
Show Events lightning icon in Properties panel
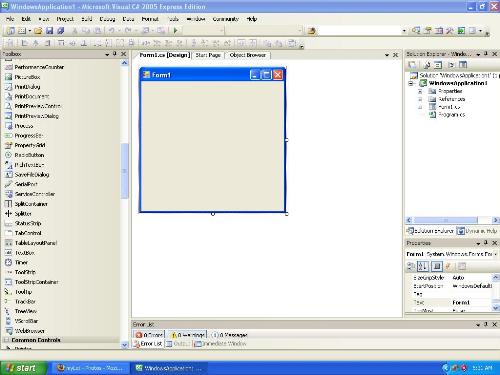(449, 266)
